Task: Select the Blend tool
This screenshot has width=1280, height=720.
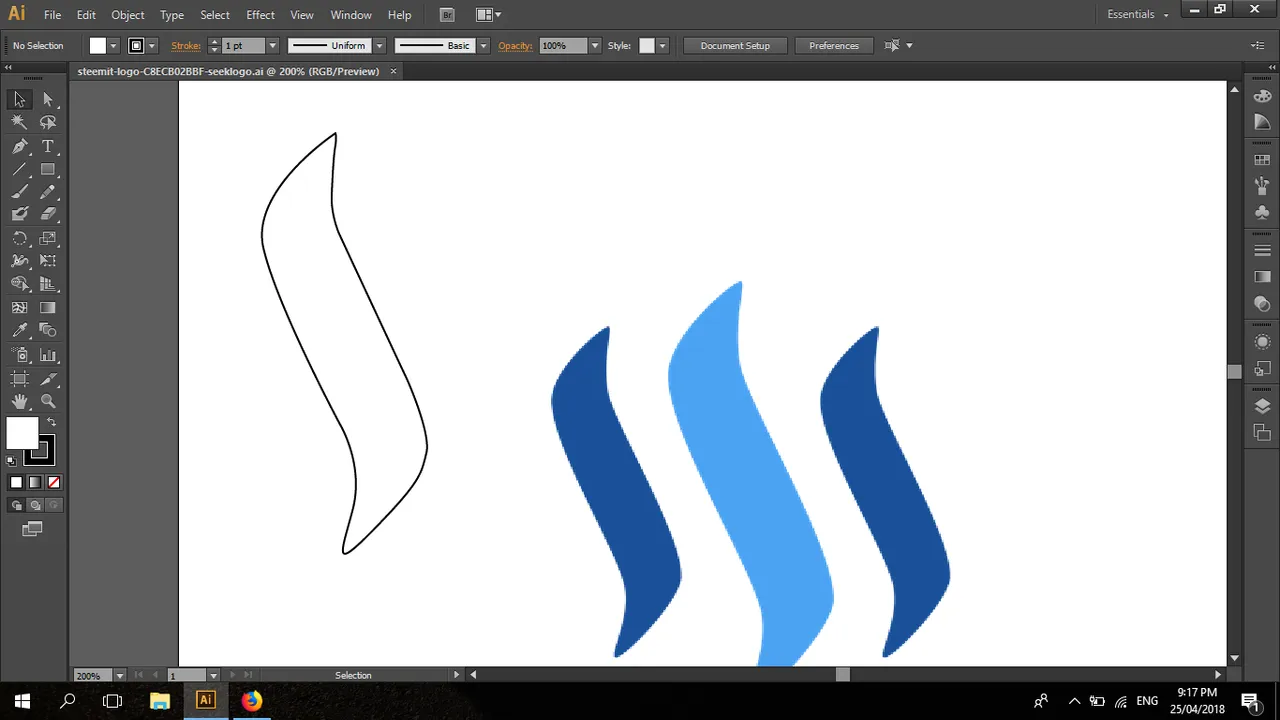Action: coord(48,331)
